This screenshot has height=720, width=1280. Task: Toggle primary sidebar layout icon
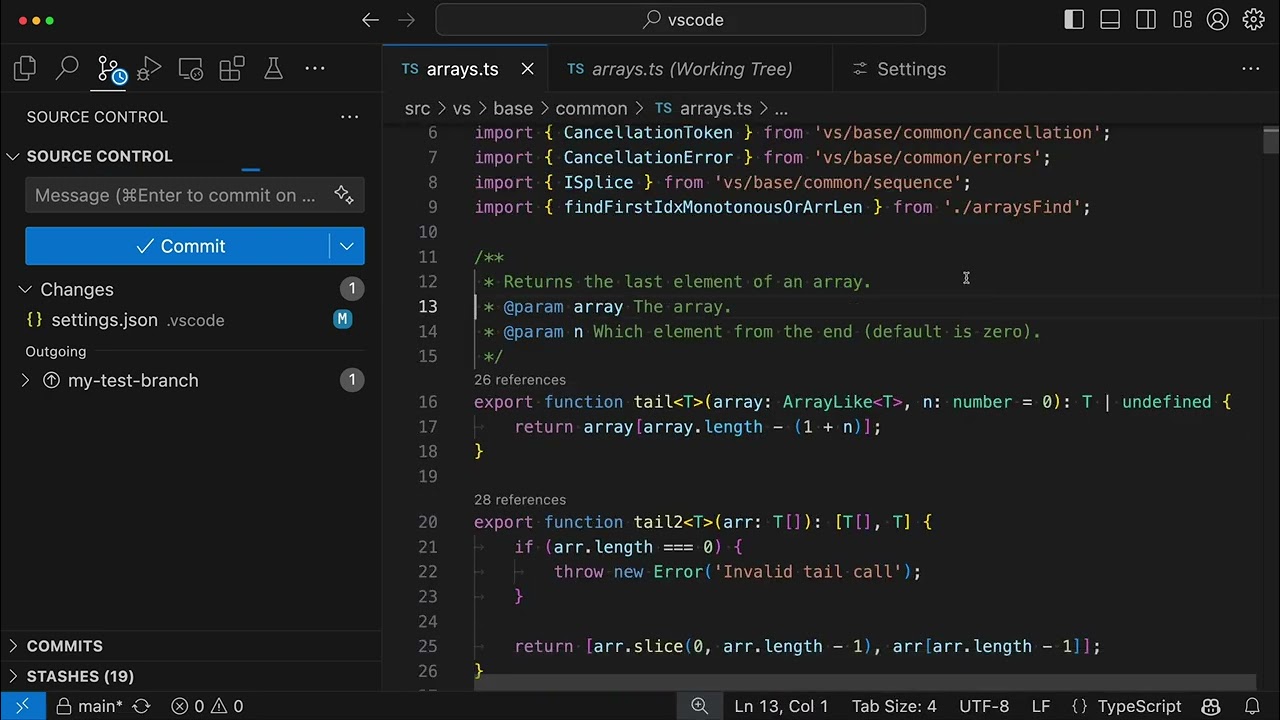[x=1074, y=20]
